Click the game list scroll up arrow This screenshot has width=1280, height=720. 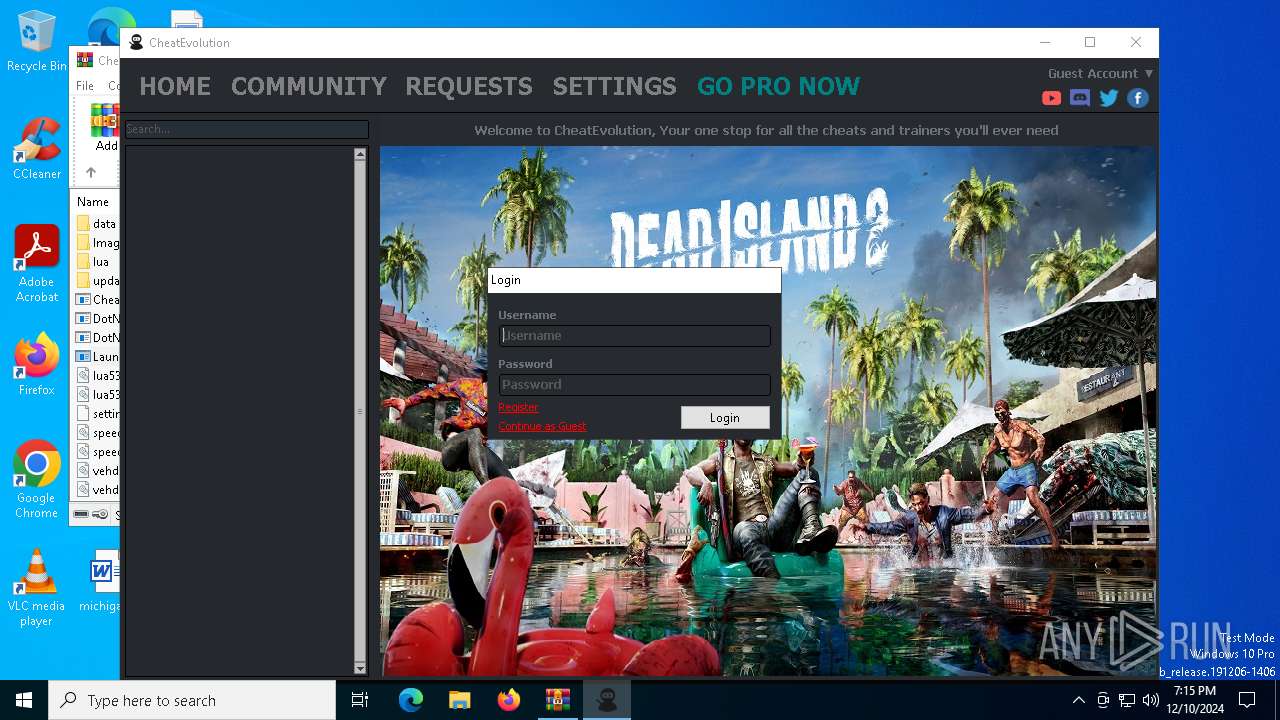pyautogui.click(x=360, y=155)
